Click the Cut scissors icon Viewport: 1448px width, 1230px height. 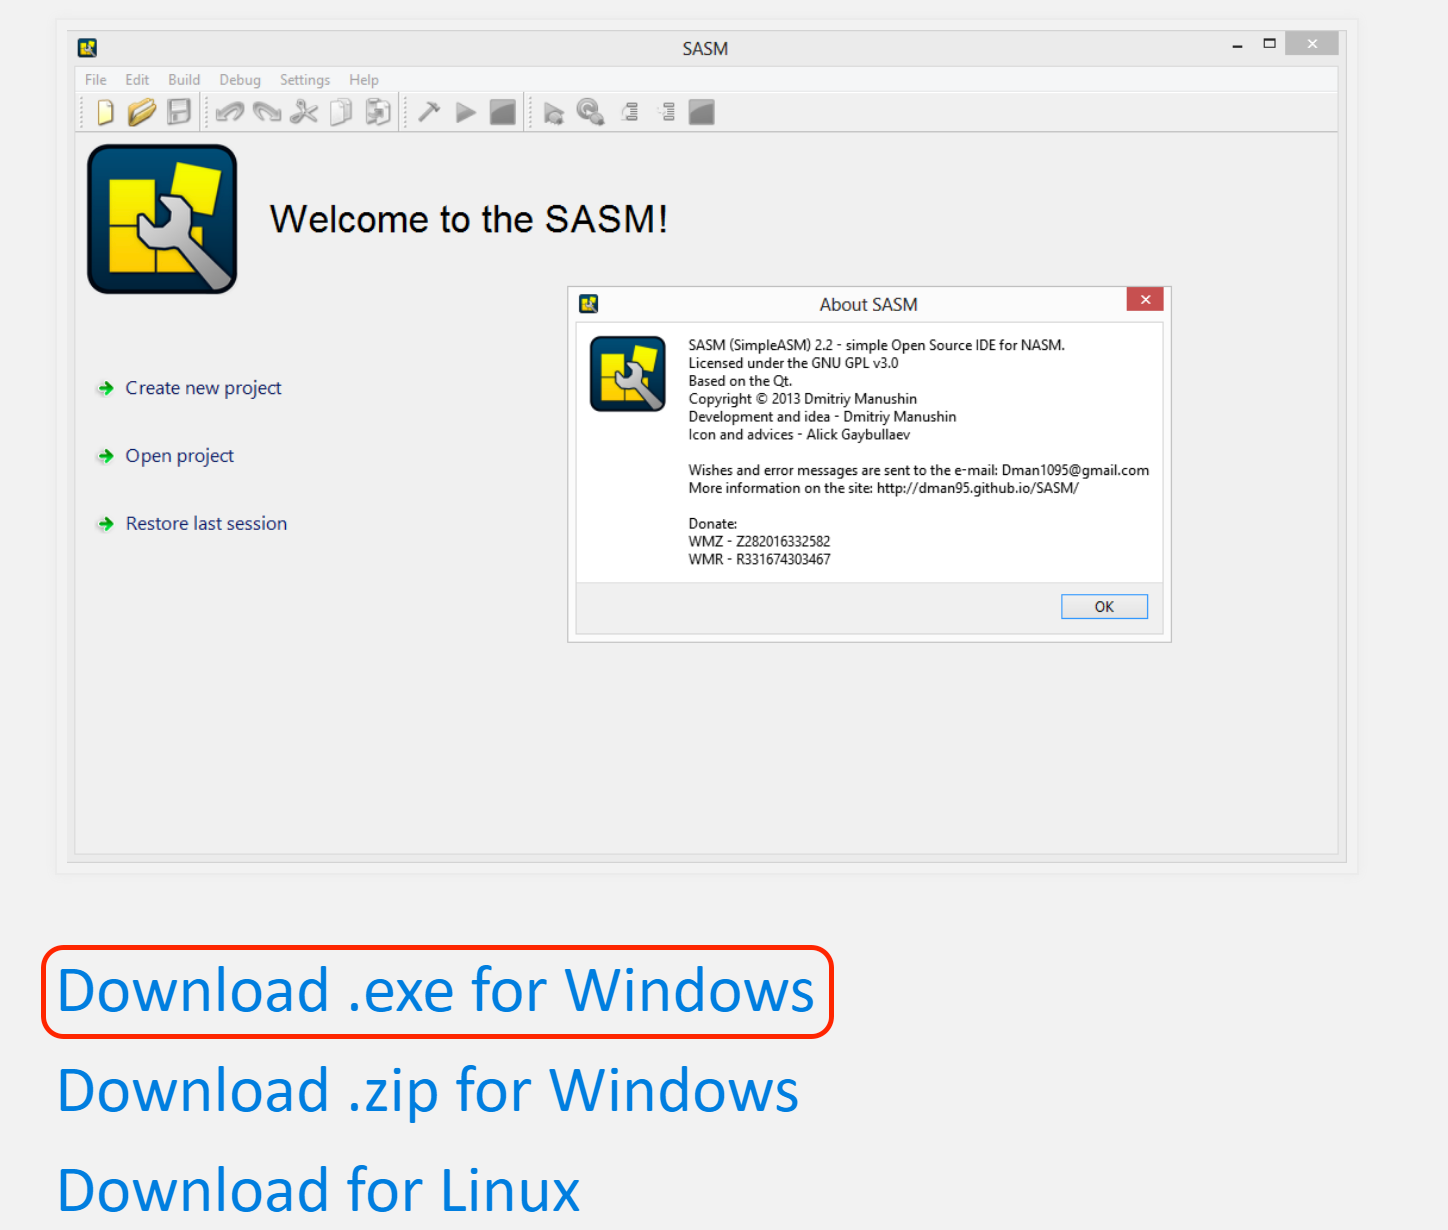pos(304,112)
